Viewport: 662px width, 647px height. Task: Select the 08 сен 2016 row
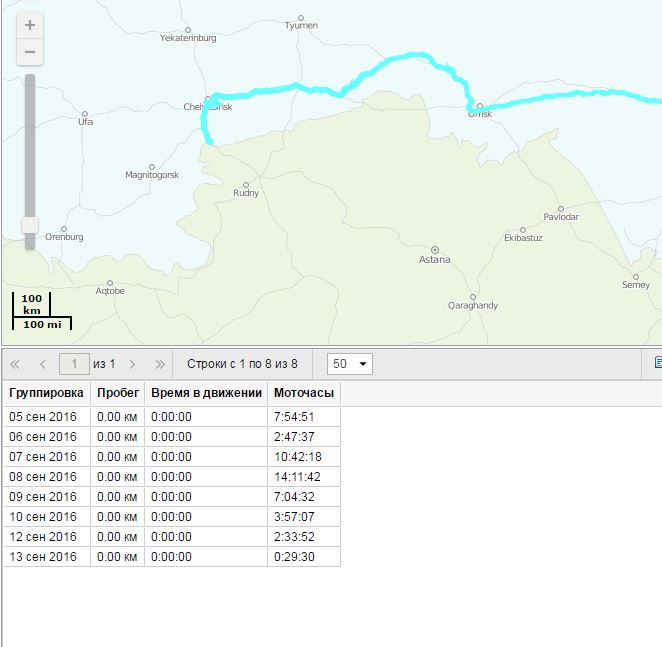[x=43, y=477]
